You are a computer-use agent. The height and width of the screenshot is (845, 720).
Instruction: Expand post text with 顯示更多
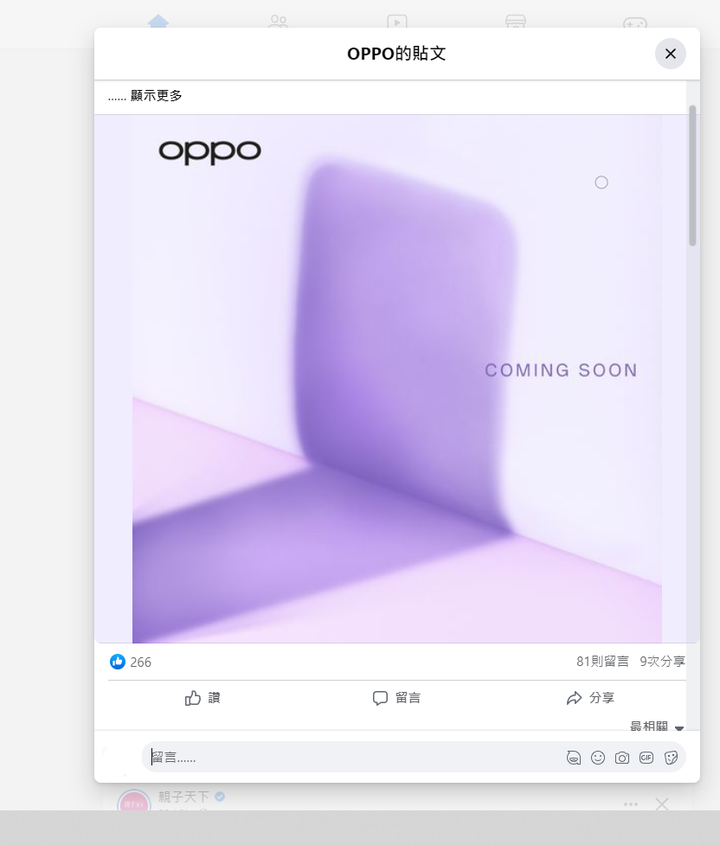coord(156,96)
